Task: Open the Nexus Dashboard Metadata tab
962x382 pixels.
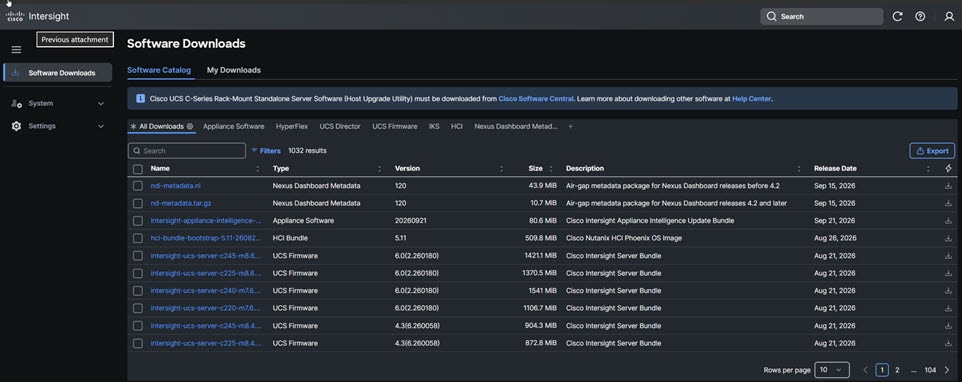Action: [516, 126]
